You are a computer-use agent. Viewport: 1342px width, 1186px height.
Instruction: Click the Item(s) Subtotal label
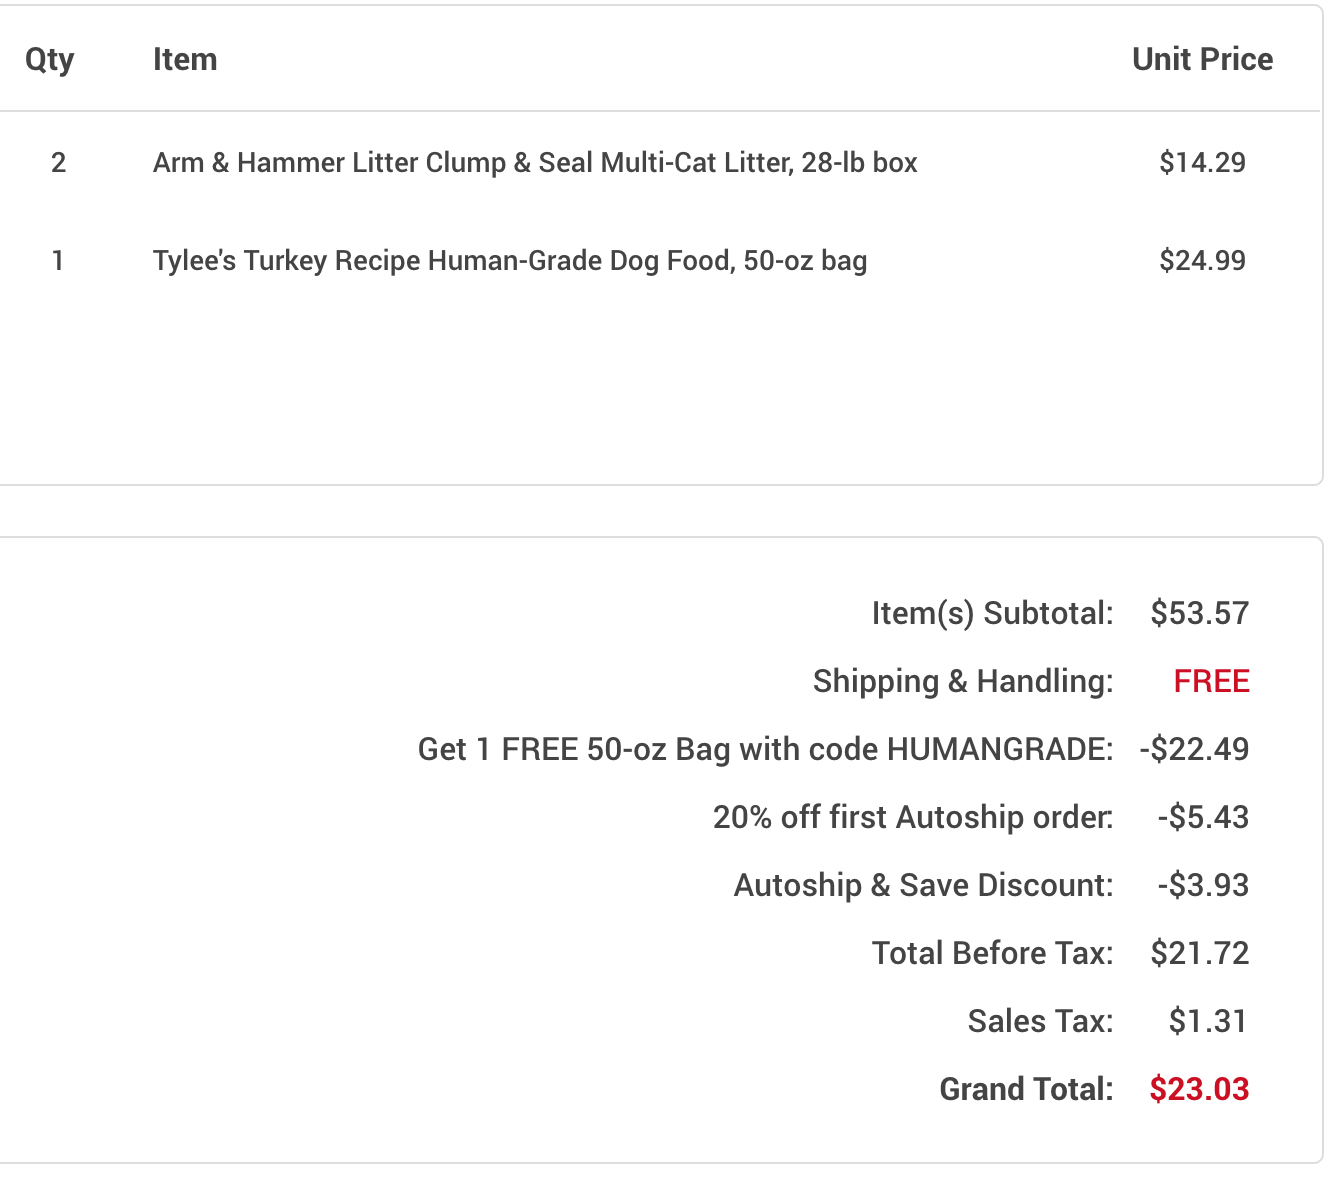click(x=992, y=613)
